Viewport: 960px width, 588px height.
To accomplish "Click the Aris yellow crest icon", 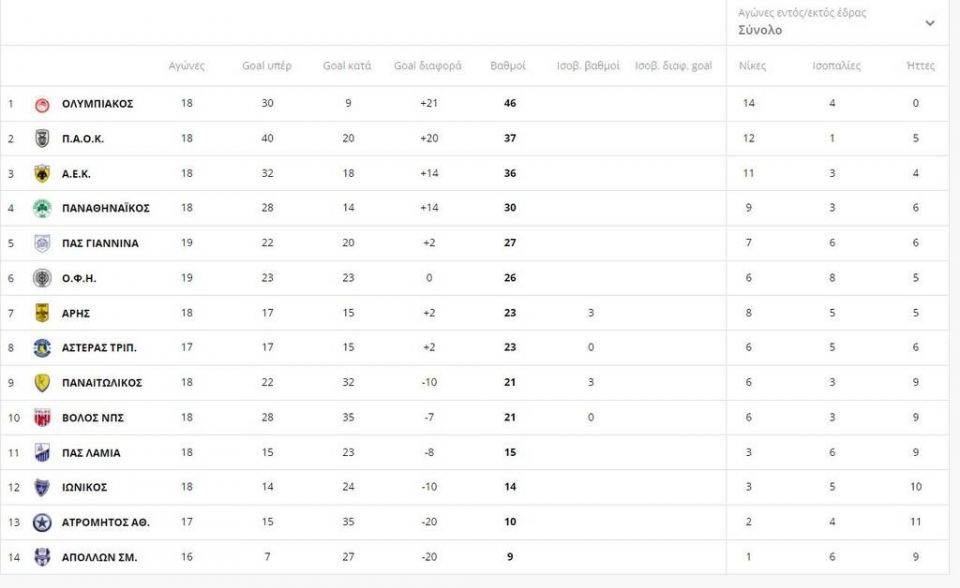I will point(42,313).
